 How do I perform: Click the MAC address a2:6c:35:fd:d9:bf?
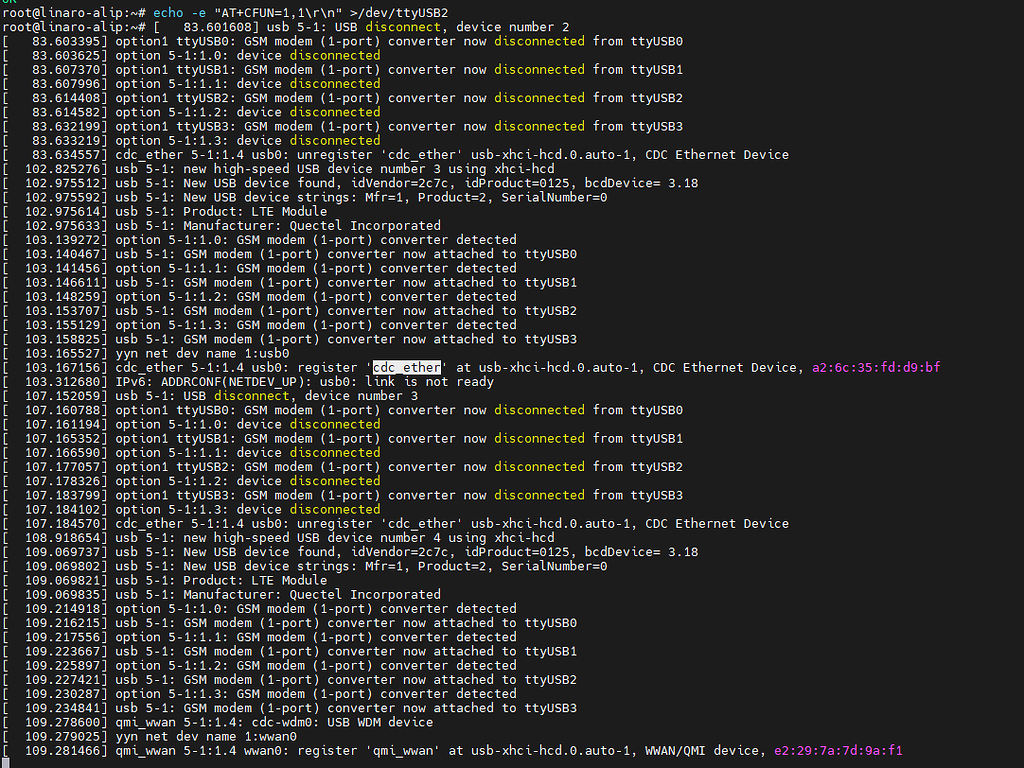(875, 367)
